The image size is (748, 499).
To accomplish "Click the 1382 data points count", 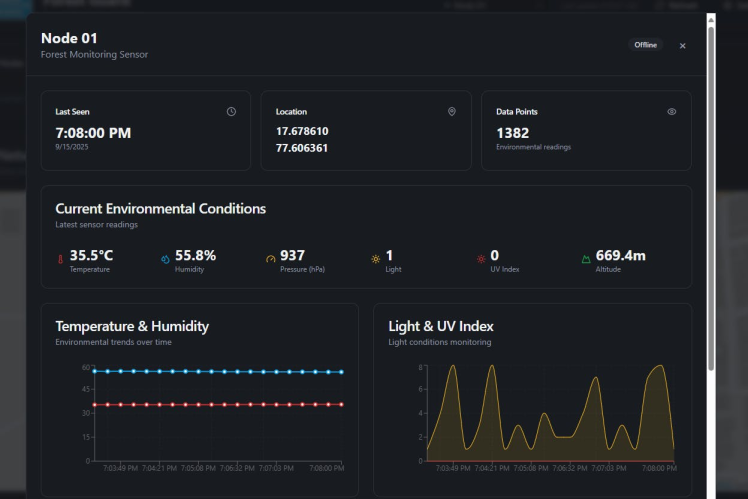I will pos(512,132).
